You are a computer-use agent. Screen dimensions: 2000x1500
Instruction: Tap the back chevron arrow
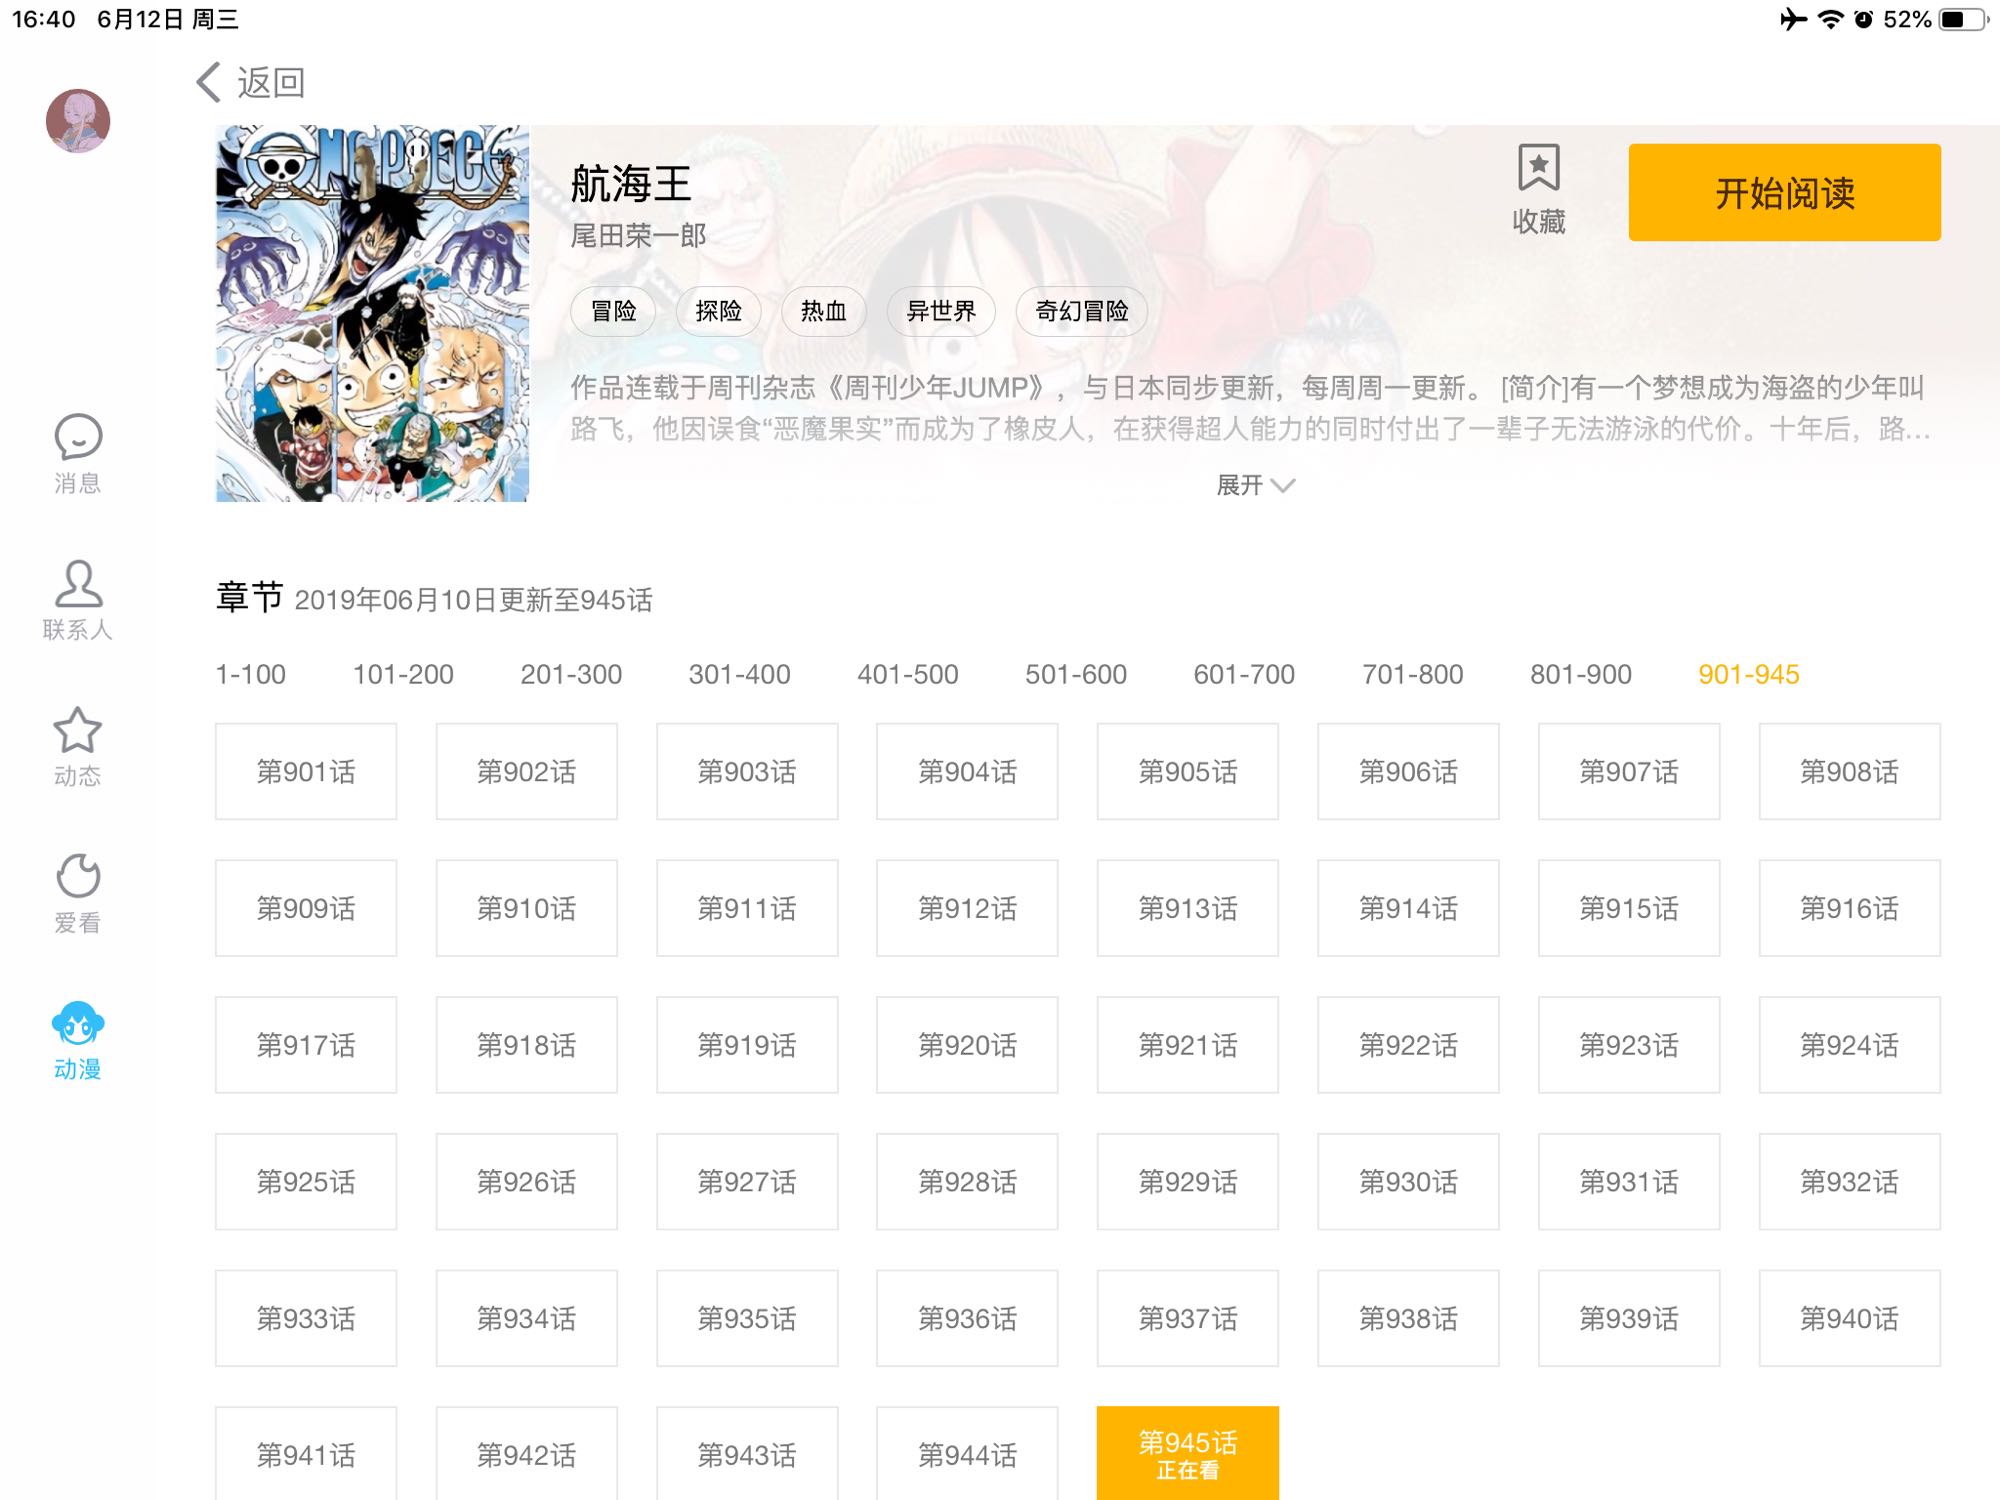pyautogui.click(x=209, y=82)
